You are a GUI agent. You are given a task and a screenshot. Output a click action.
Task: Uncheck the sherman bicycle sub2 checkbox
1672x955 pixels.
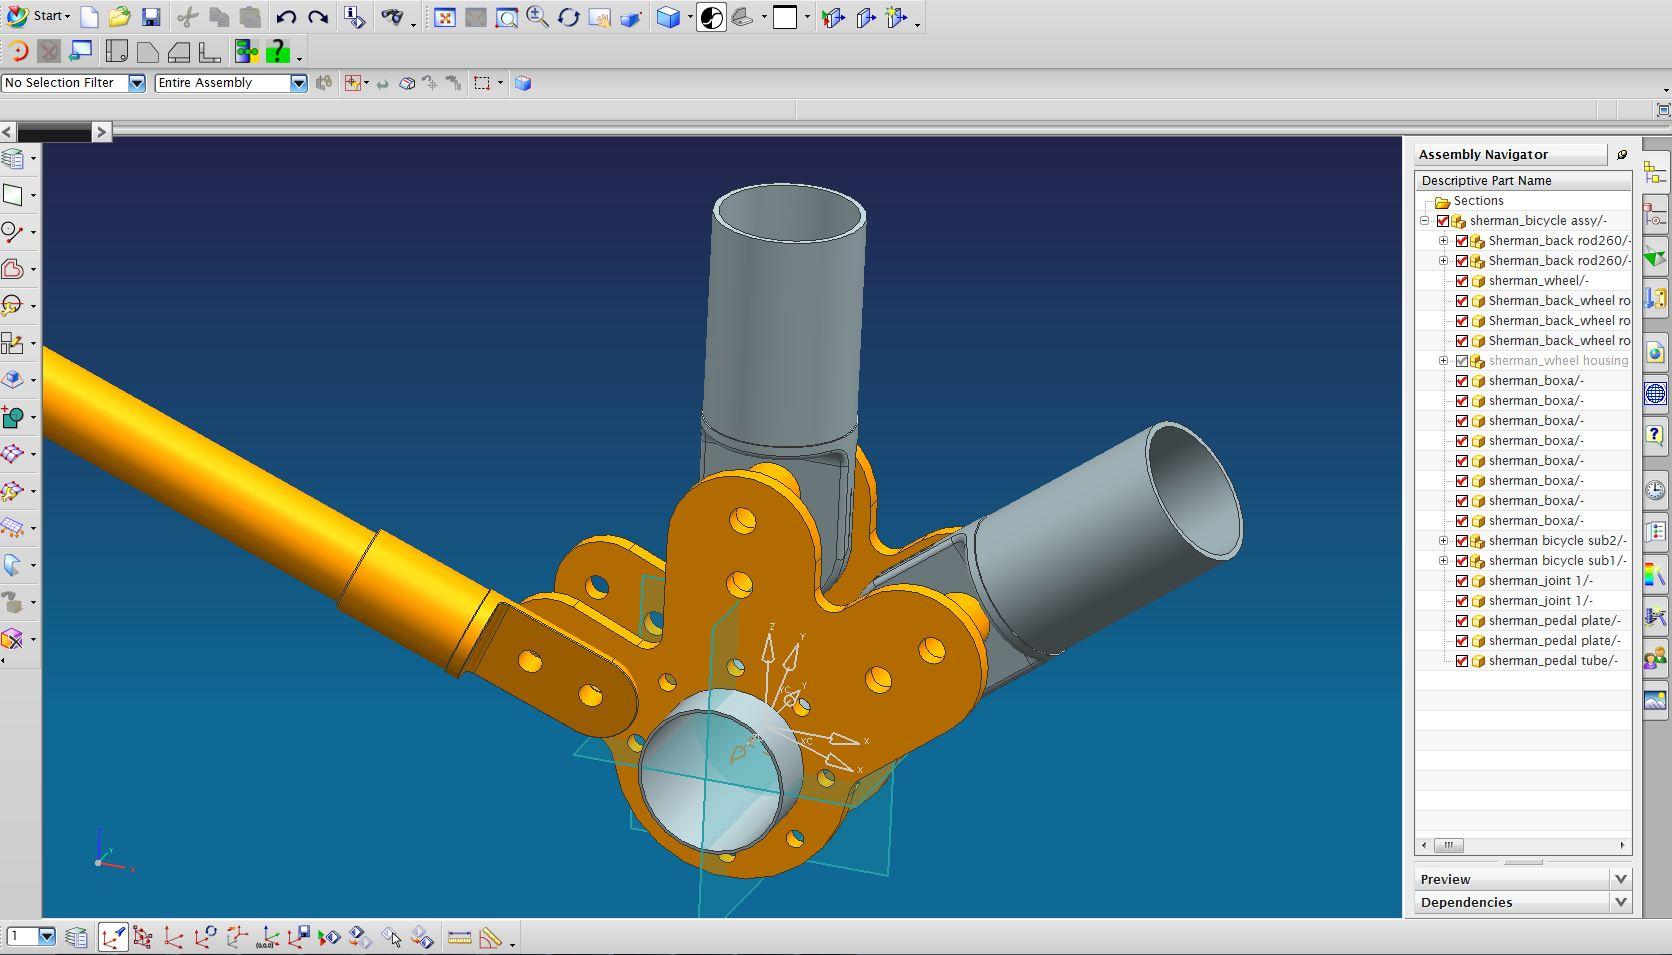tap(1462, 541)
